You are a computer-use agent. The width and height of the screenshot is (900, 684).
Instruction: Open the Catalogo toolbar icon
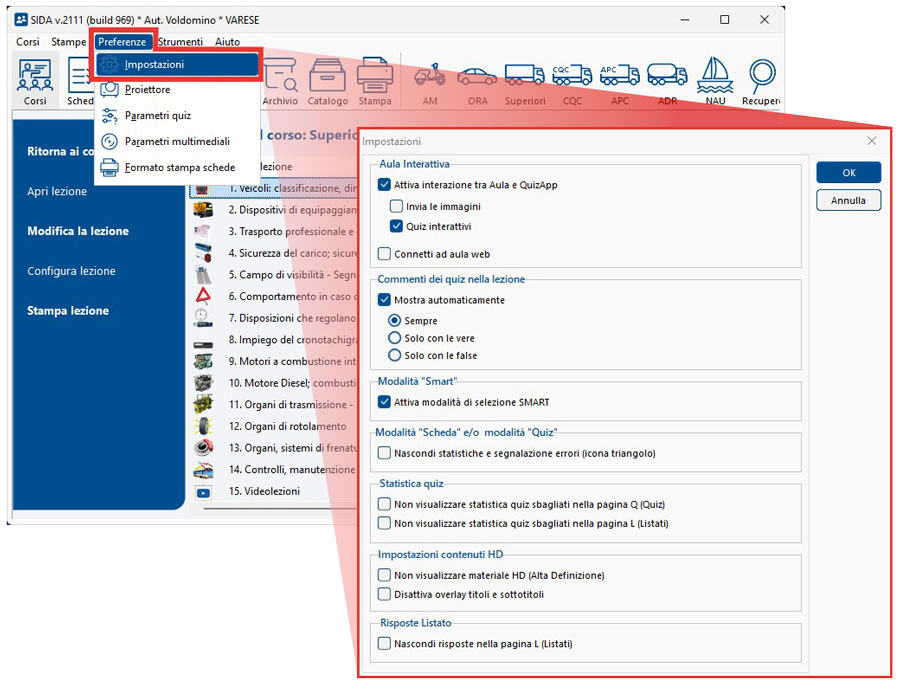pyautogui.click(x=327, y=80)
